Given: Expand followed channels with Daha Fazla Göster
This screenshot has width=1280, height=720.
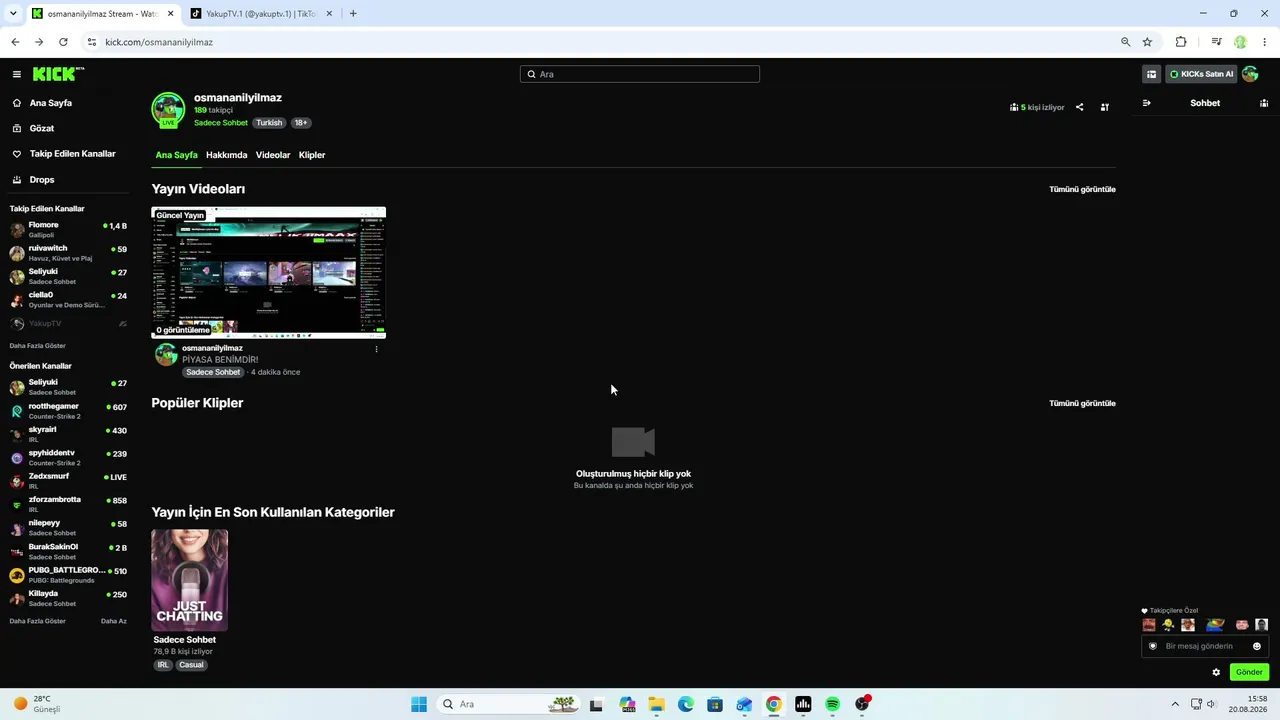Looking at the screenshot, I should pos(38,346).
